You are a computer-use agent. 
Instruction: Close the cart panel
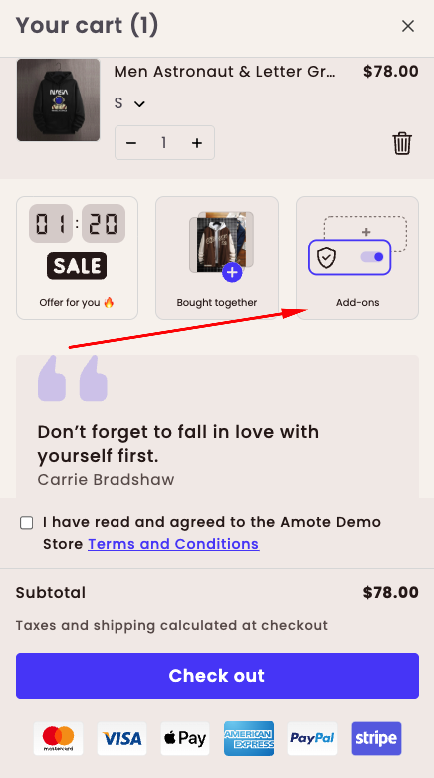408,26
